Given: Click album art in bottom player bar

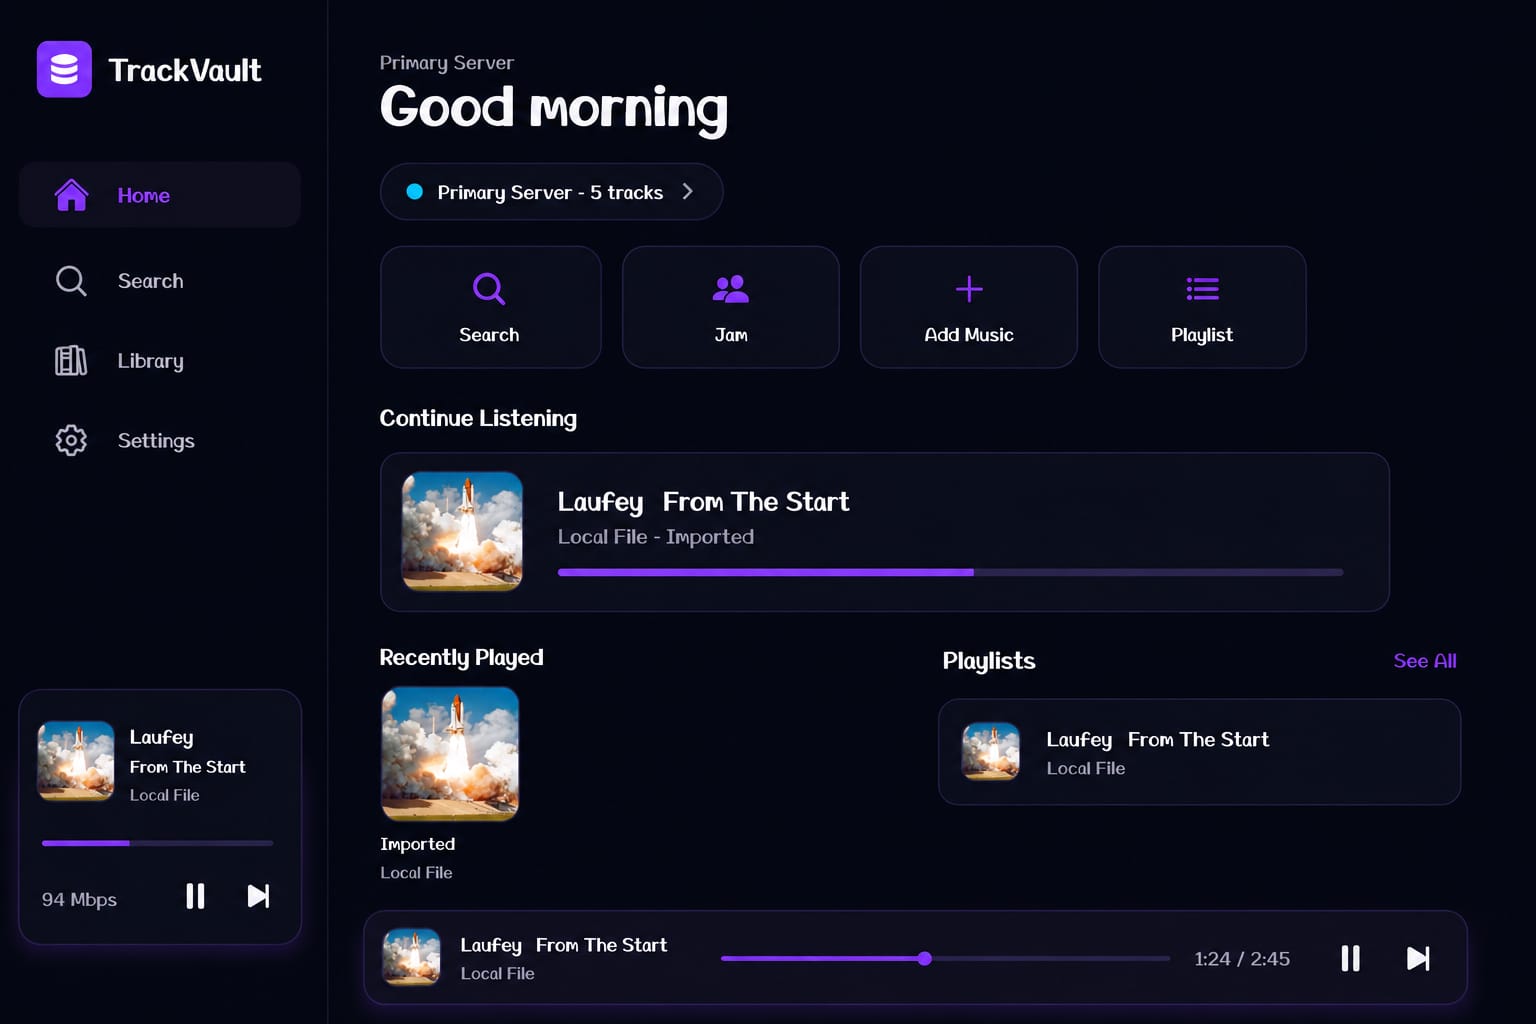Looking at the screenshot, I should coord(411,957).
